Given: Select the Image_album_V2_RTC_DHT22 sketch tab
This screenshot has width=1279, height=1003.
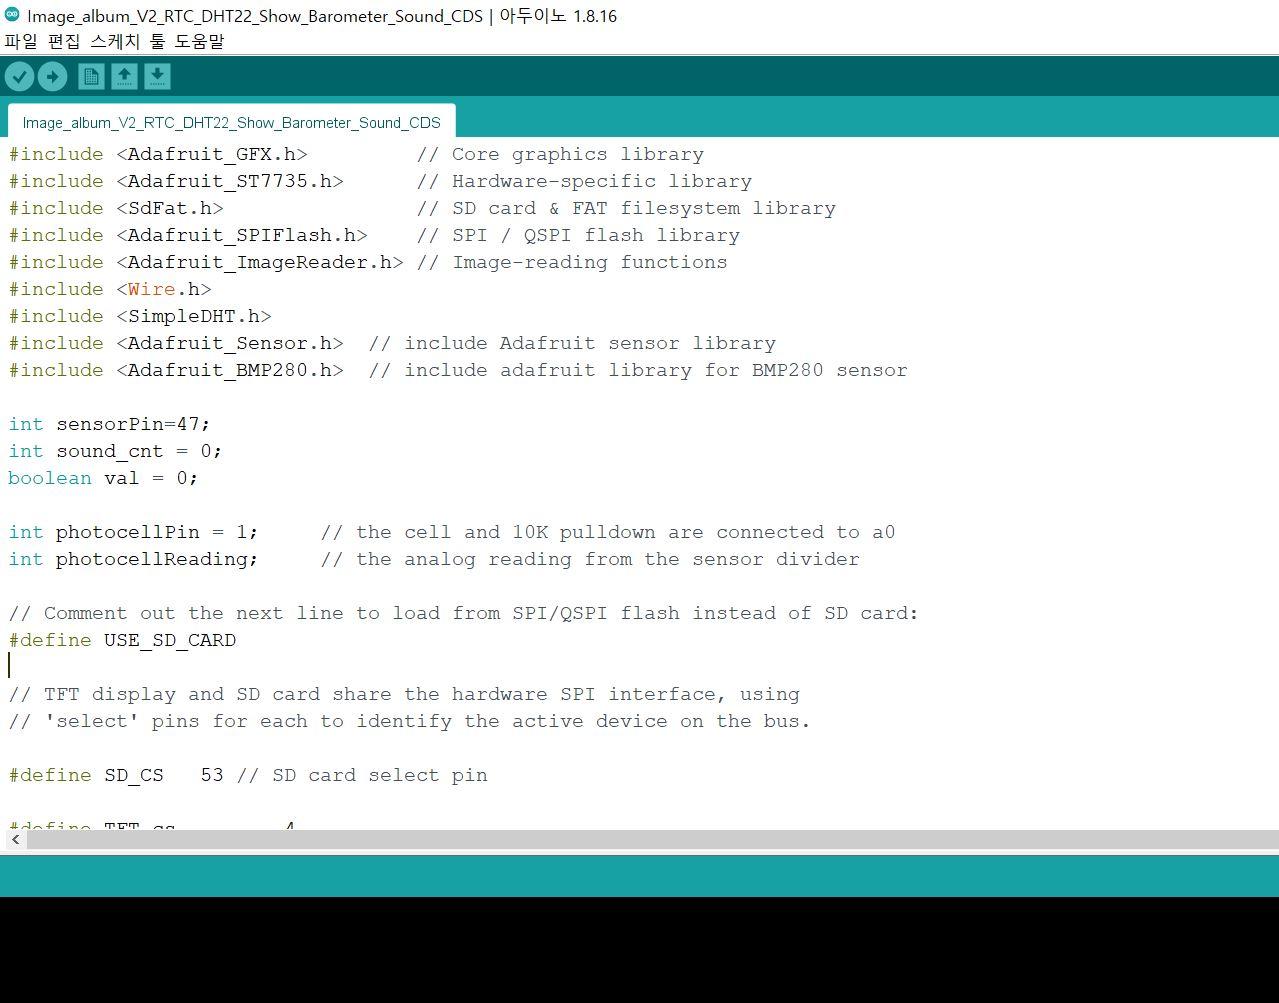Looking at the screenshot, I should (x=231, y=122).
